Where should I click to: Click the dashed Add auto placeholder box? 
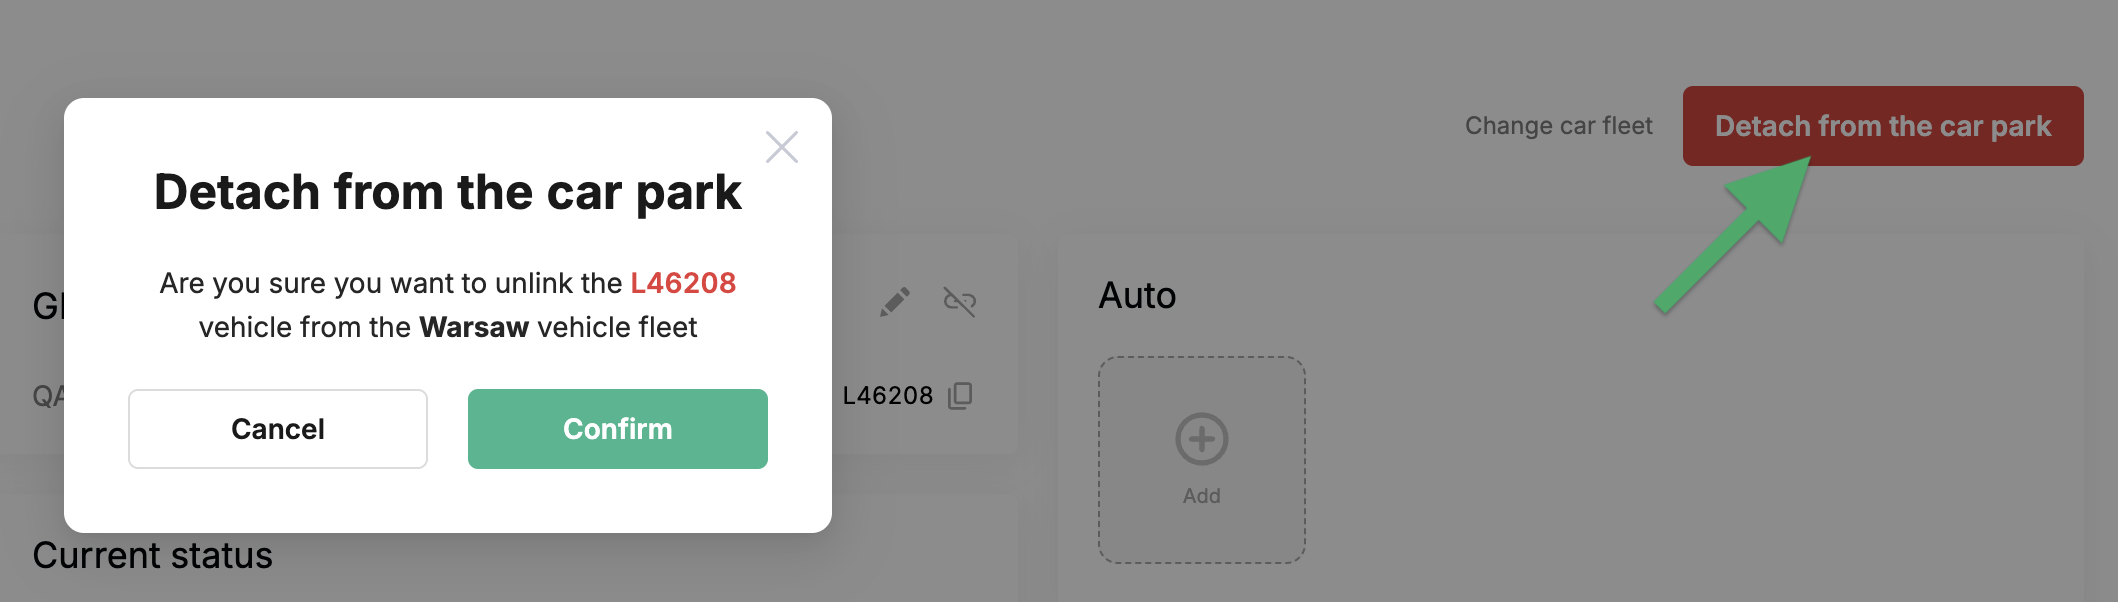pyautogui.click(x=1202, y=460)
